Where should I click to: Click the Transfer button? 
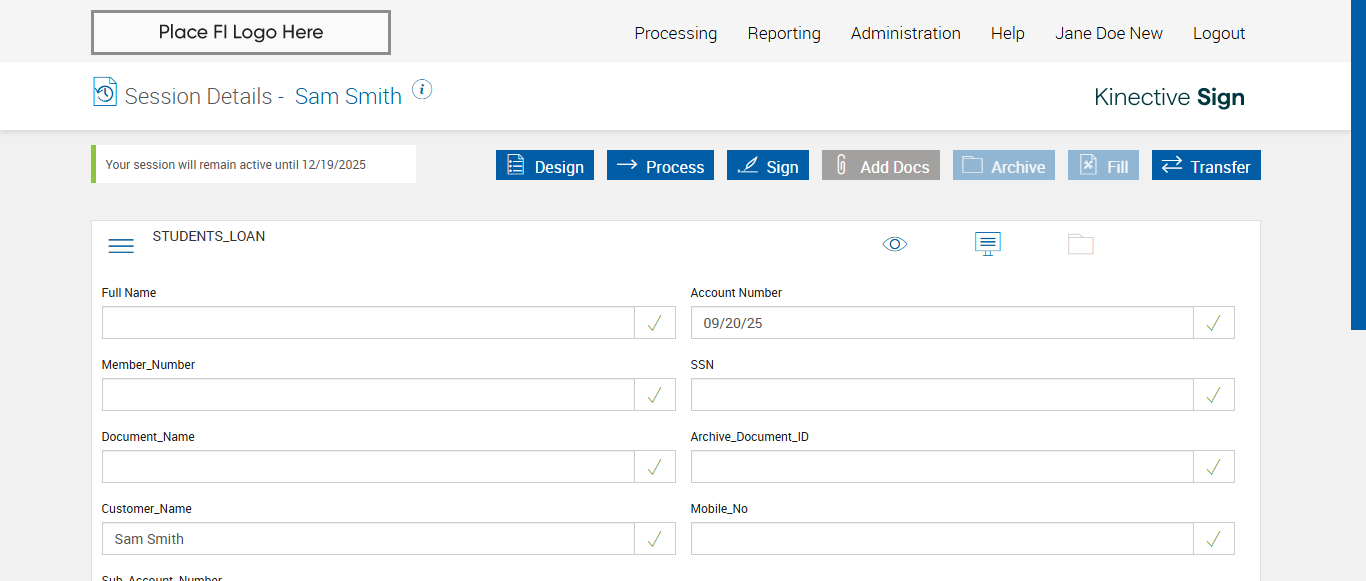(x=1206, y=166)
